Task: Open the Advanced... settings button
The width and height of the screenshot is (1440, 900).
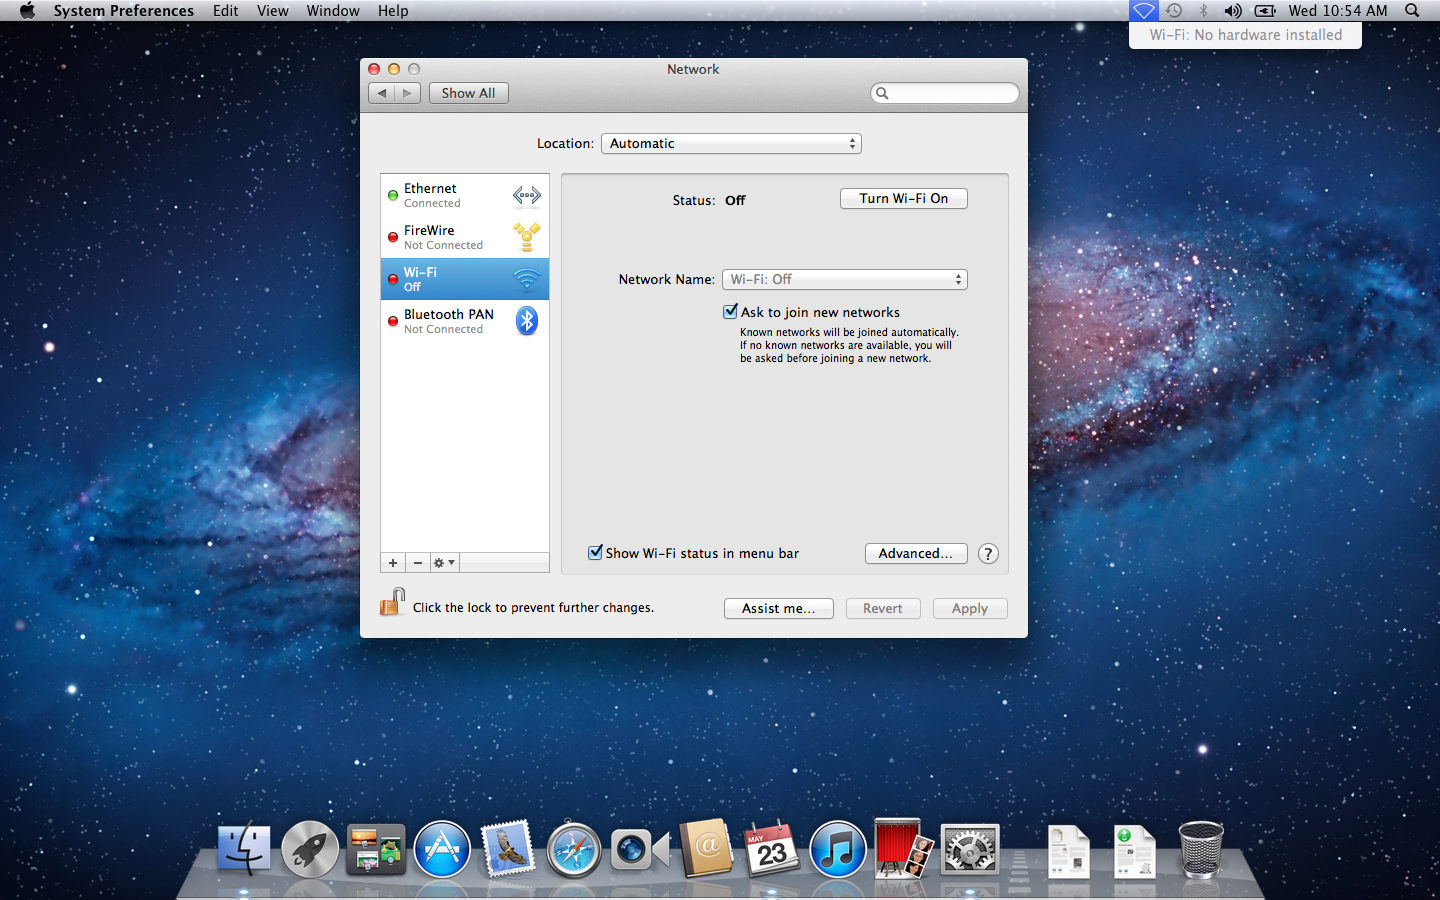Action: (x=915, y=554)
